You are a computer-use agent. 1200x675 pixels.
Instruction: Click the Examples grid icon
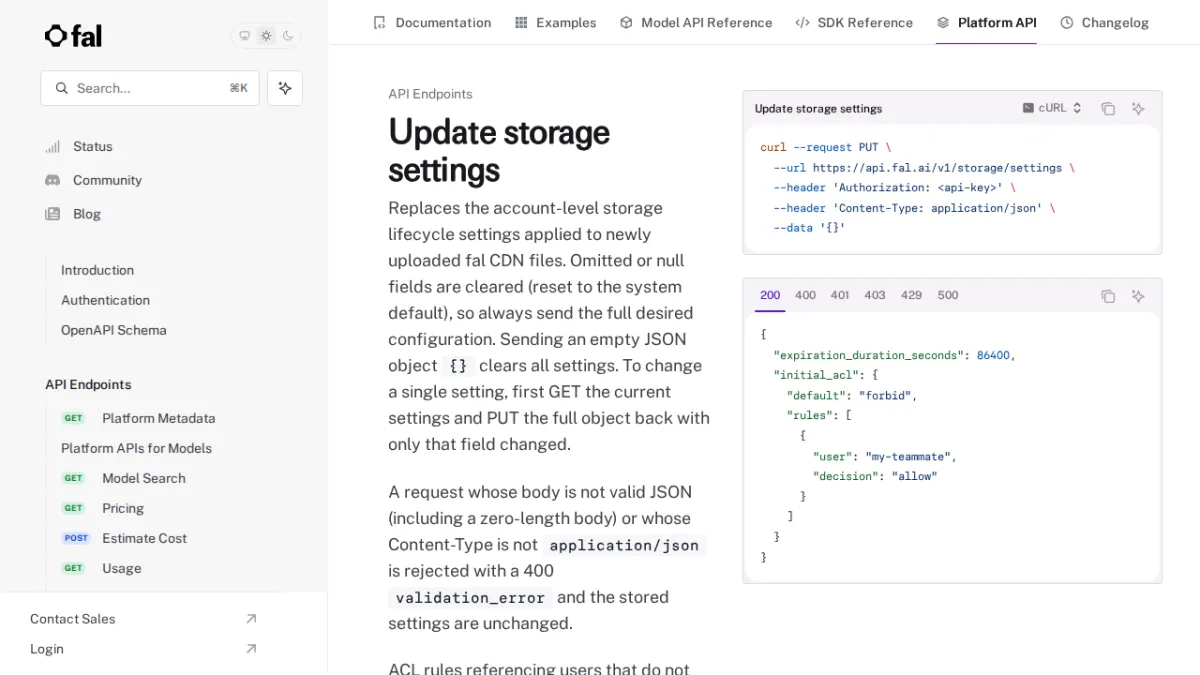[x=521, y=22]
